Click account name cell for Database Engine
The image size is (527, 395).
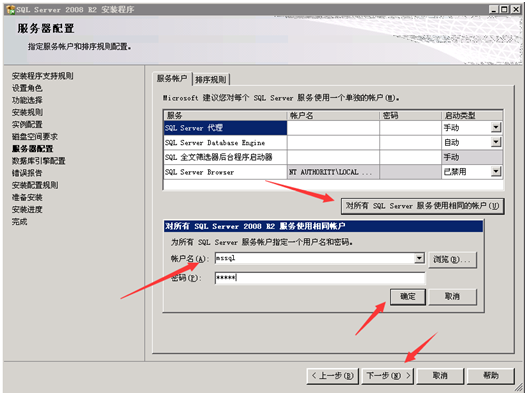[x=333, y=143]
